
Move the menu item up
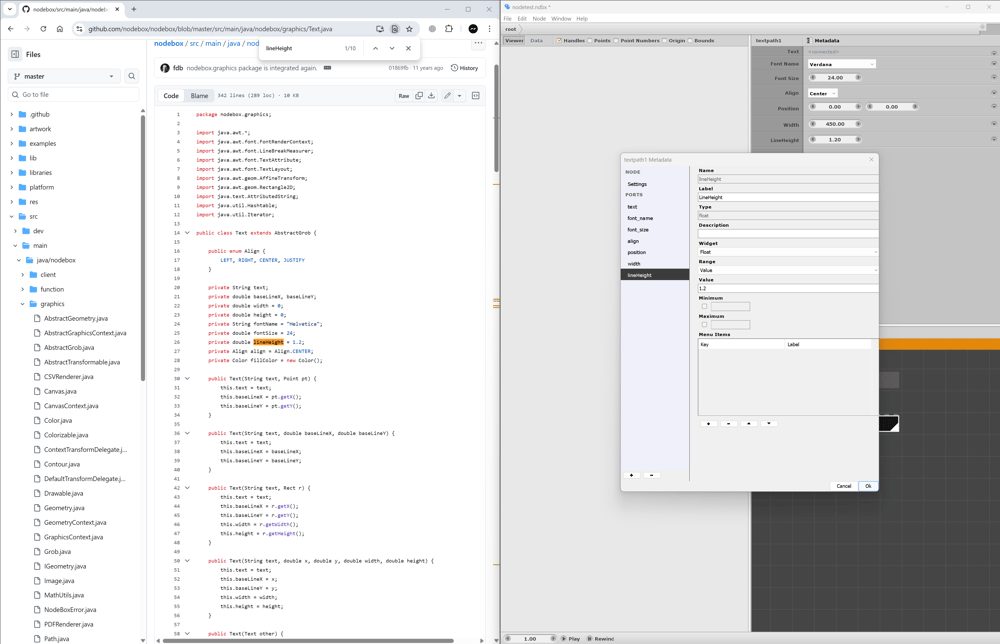tap(749, 423)
